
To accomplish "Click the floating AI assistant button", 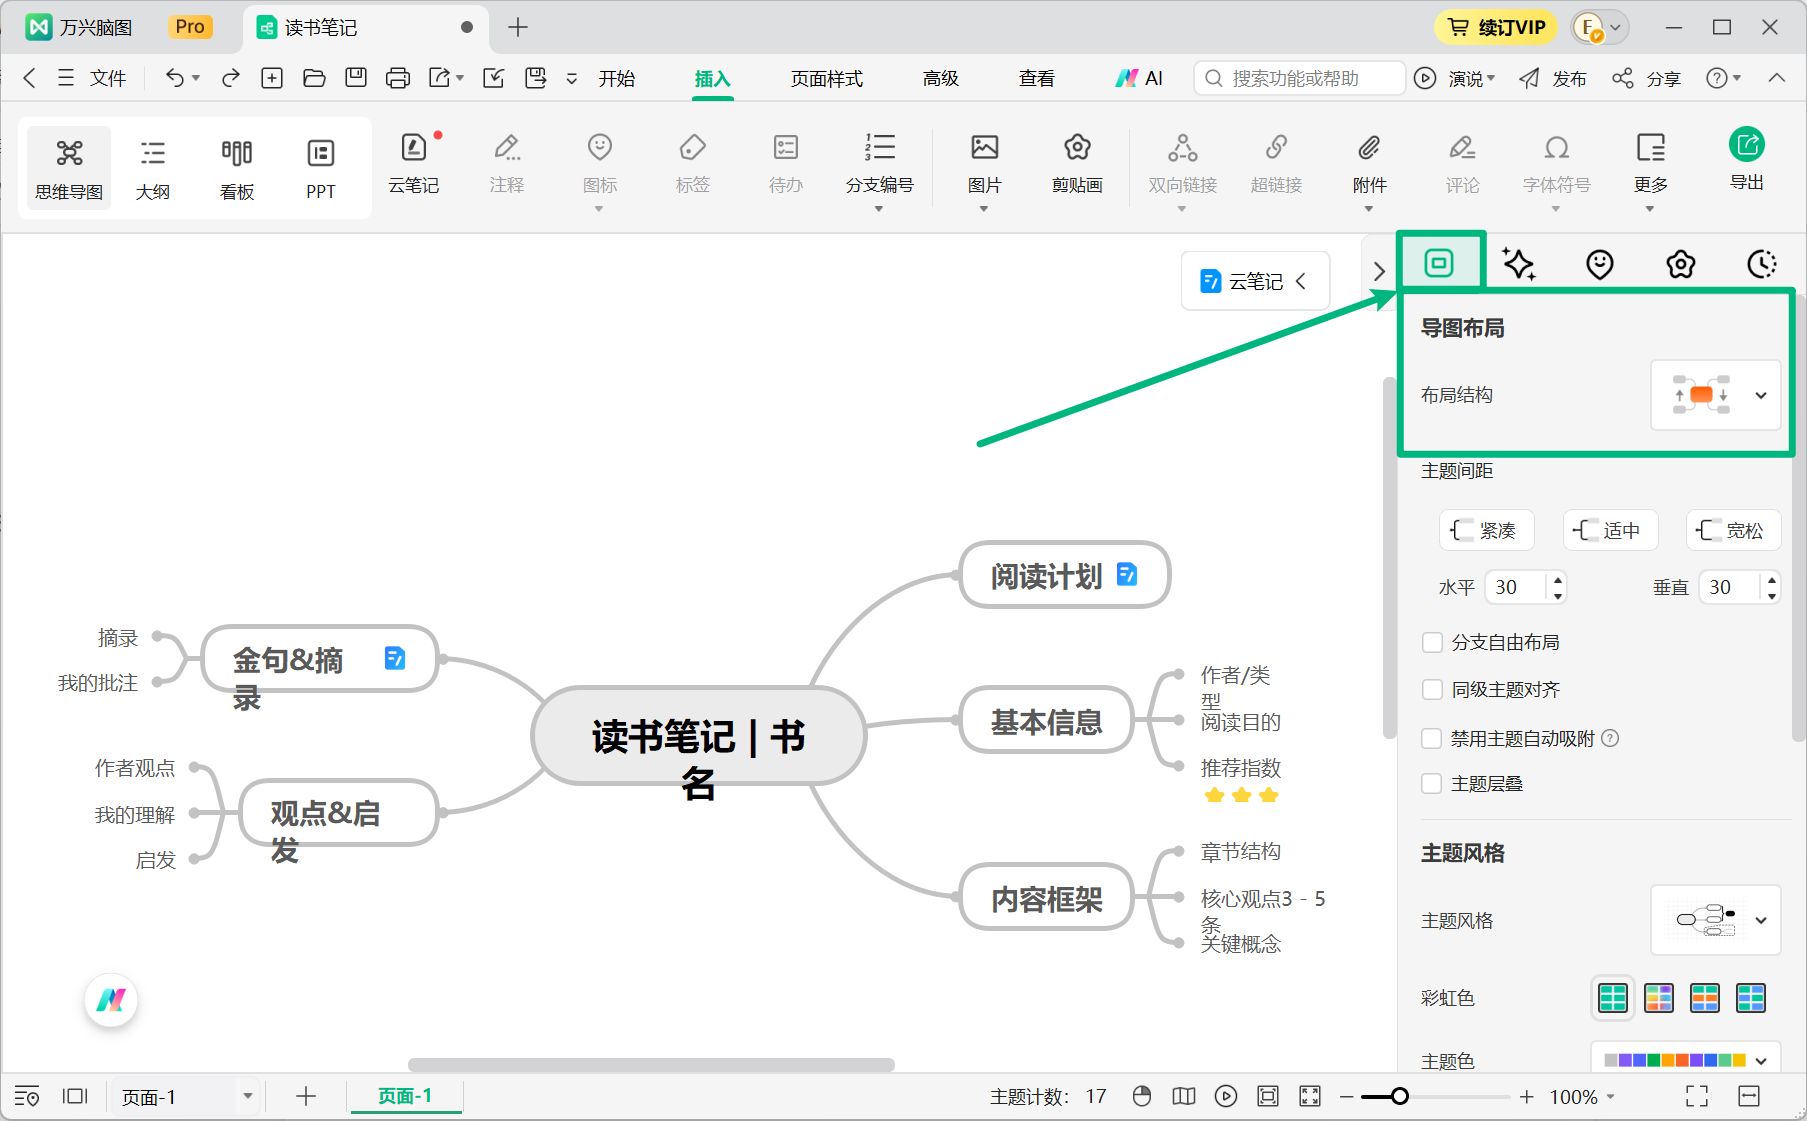I will pos(111,999).
